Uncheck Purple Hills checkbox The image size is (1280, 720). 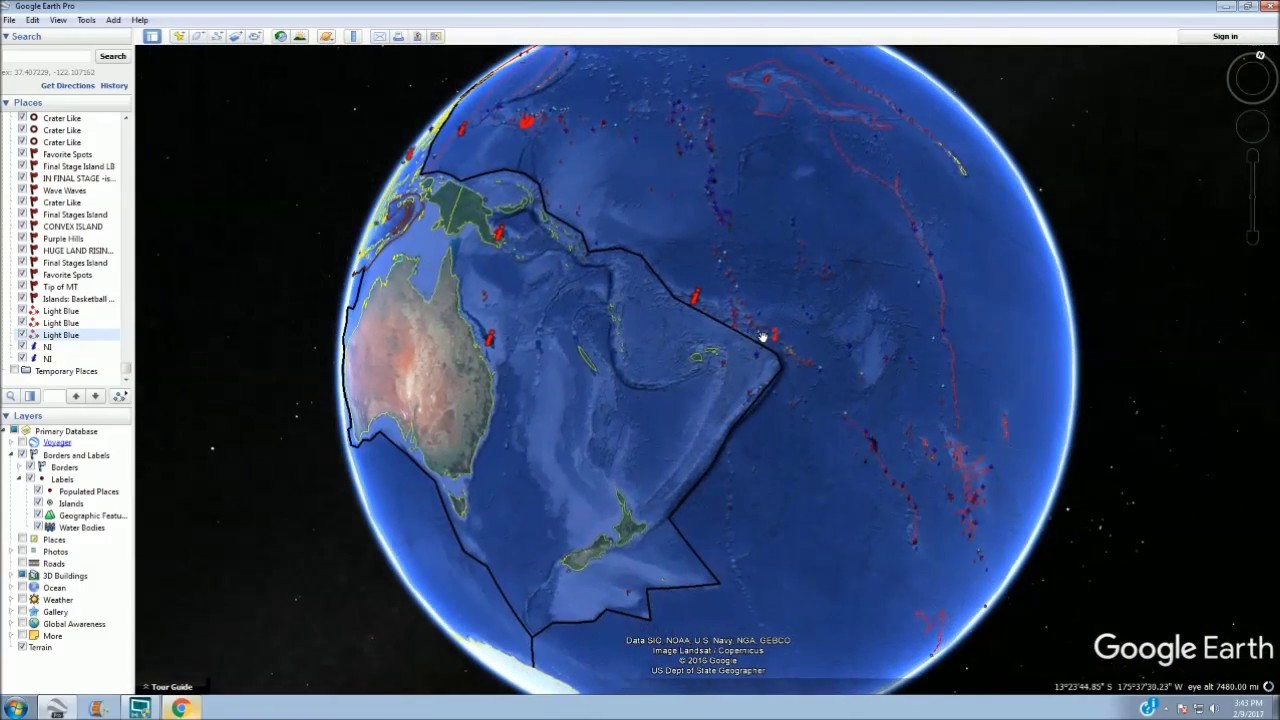[22, 238]
